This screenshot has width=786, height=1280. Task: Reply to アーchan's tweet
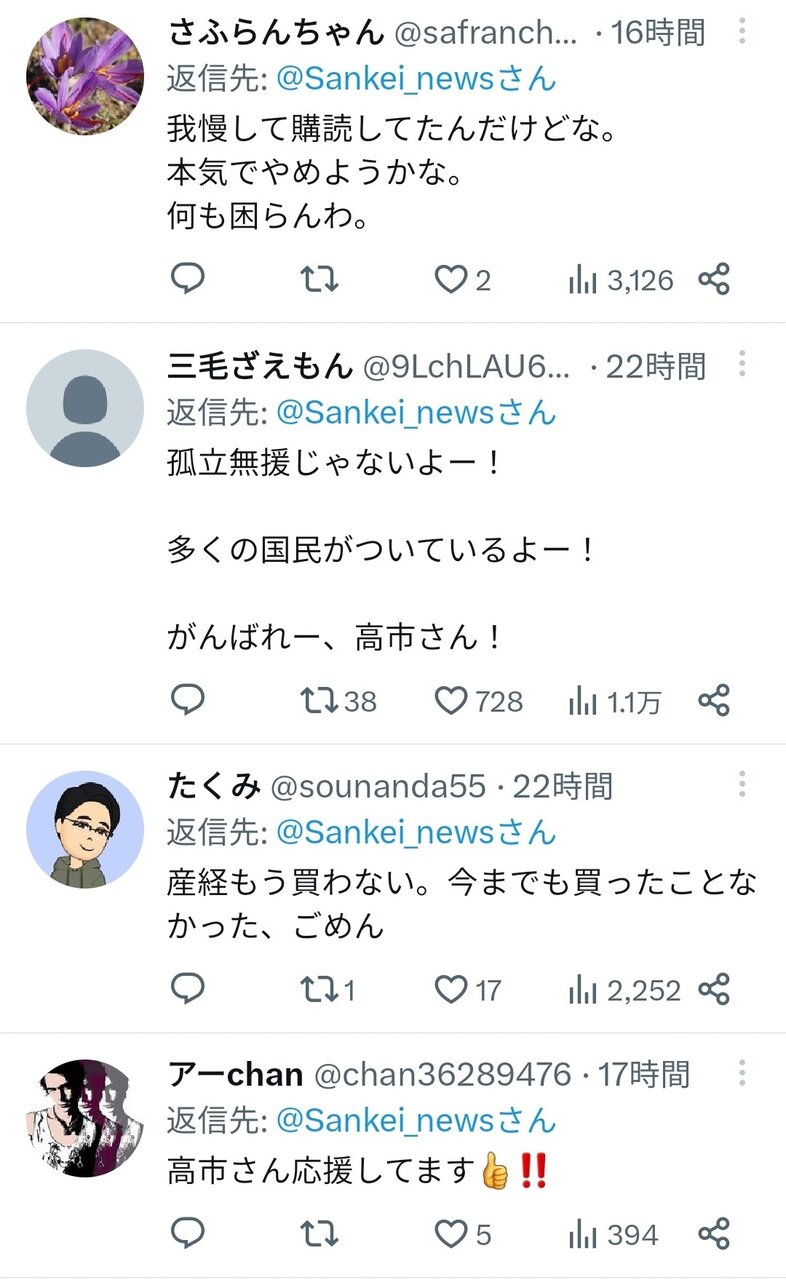pos(187,1234)
